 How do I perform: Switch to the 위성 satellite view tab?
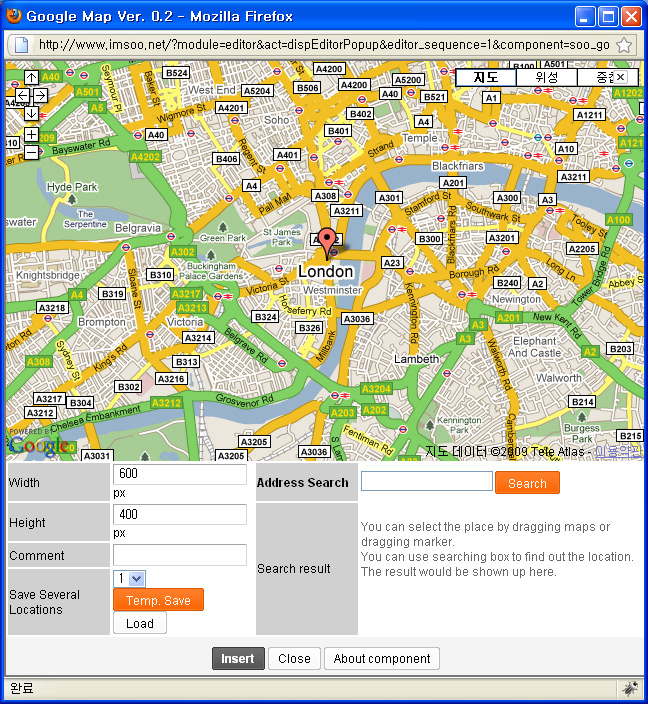tap(547, 77)
